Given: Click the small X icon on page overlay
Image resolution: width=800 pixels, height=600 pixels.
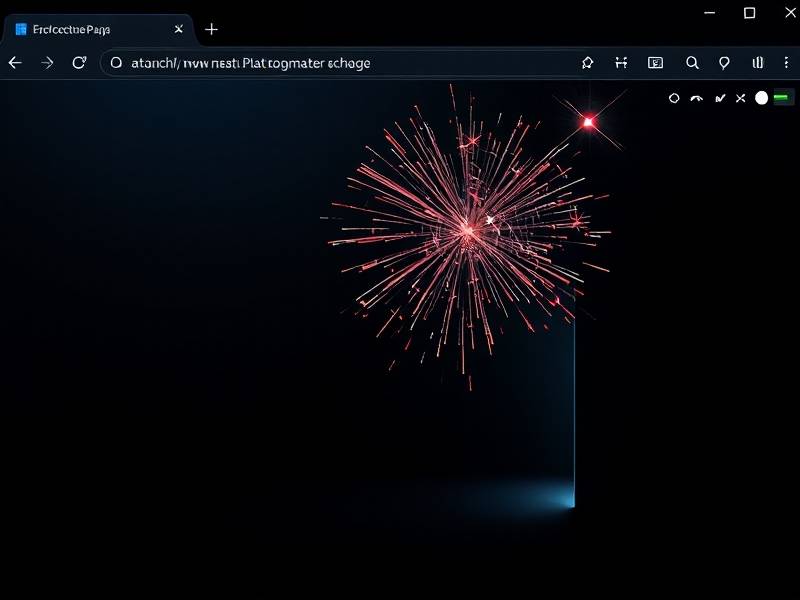Looking at the screenshot, I should tap(740, 98).
